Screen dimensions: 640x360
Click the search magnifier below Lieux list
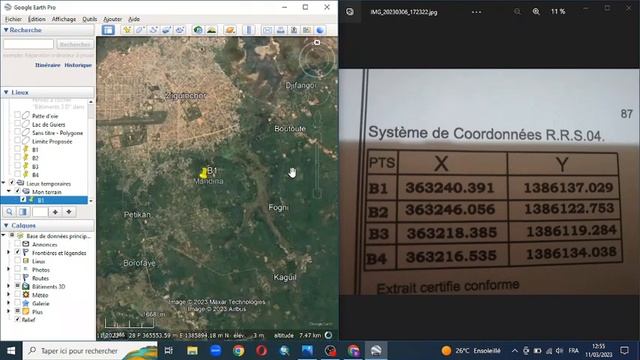9,212
